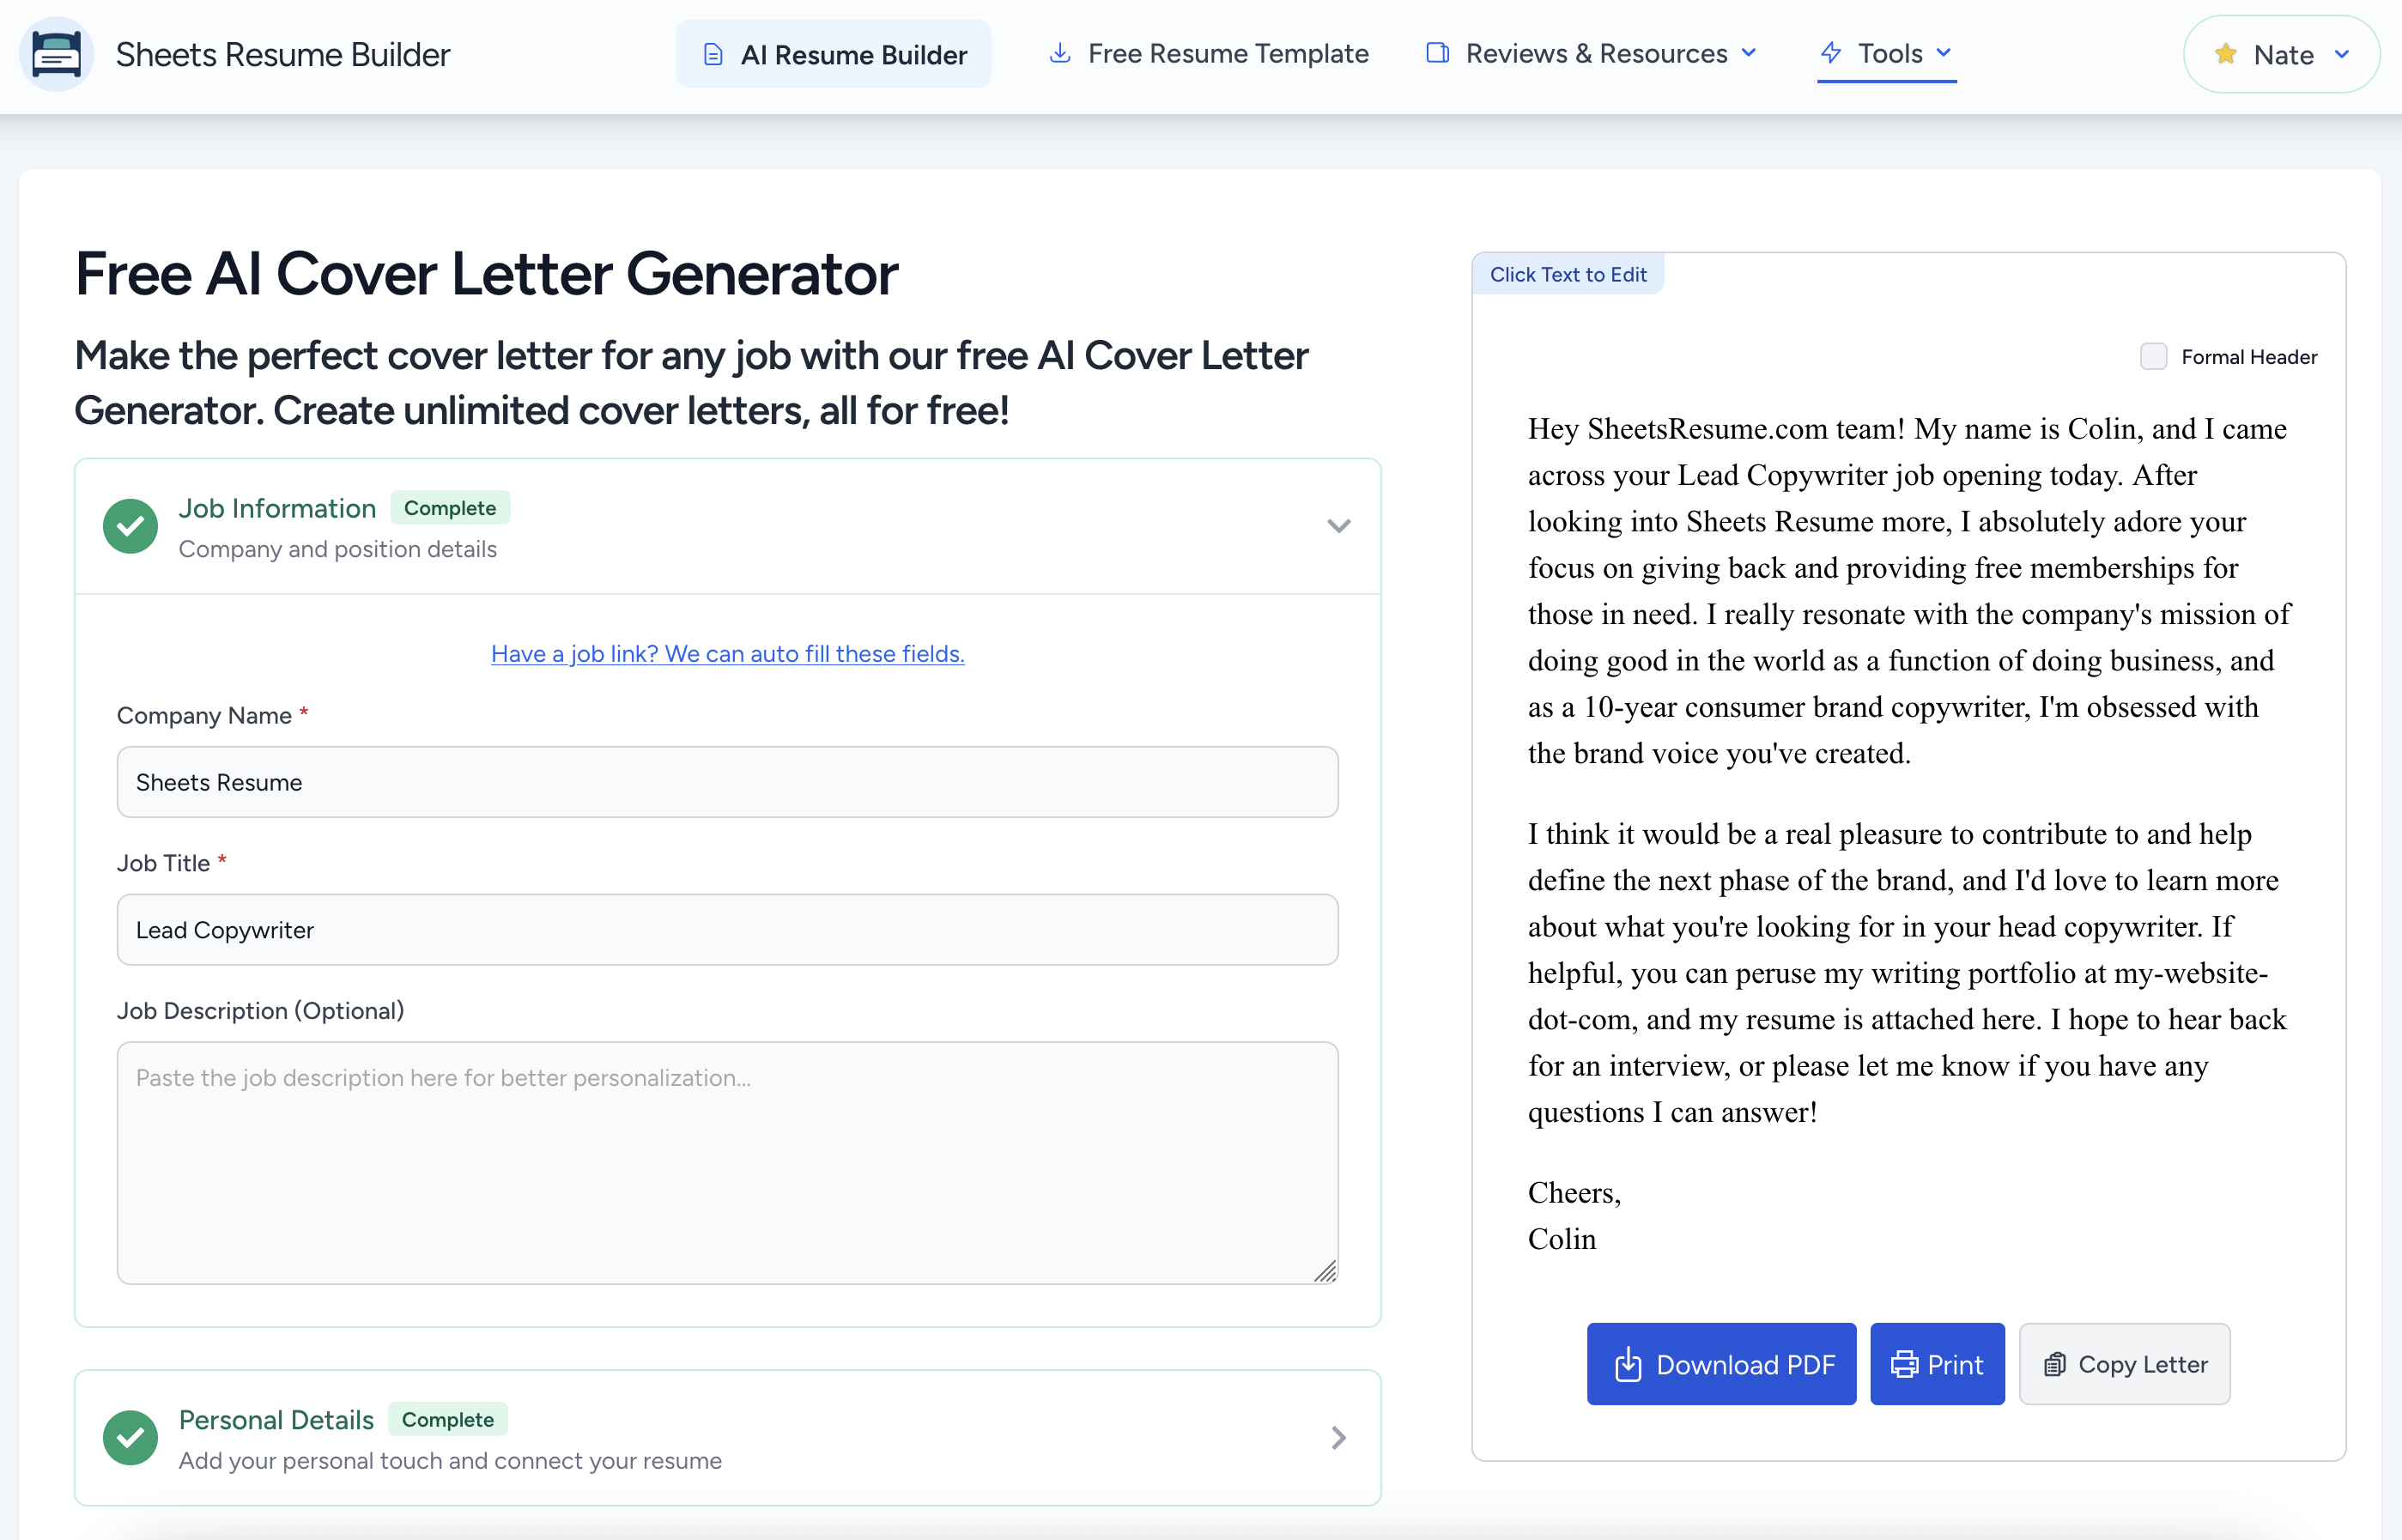Click inside the Job Description text area
The image size is (2402, 1540).
tap(727, 1162)
